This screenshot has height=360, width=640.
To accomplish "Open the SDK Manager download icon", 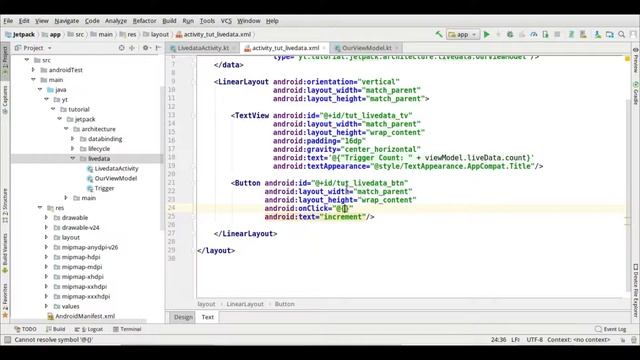I will click(598, 35).
